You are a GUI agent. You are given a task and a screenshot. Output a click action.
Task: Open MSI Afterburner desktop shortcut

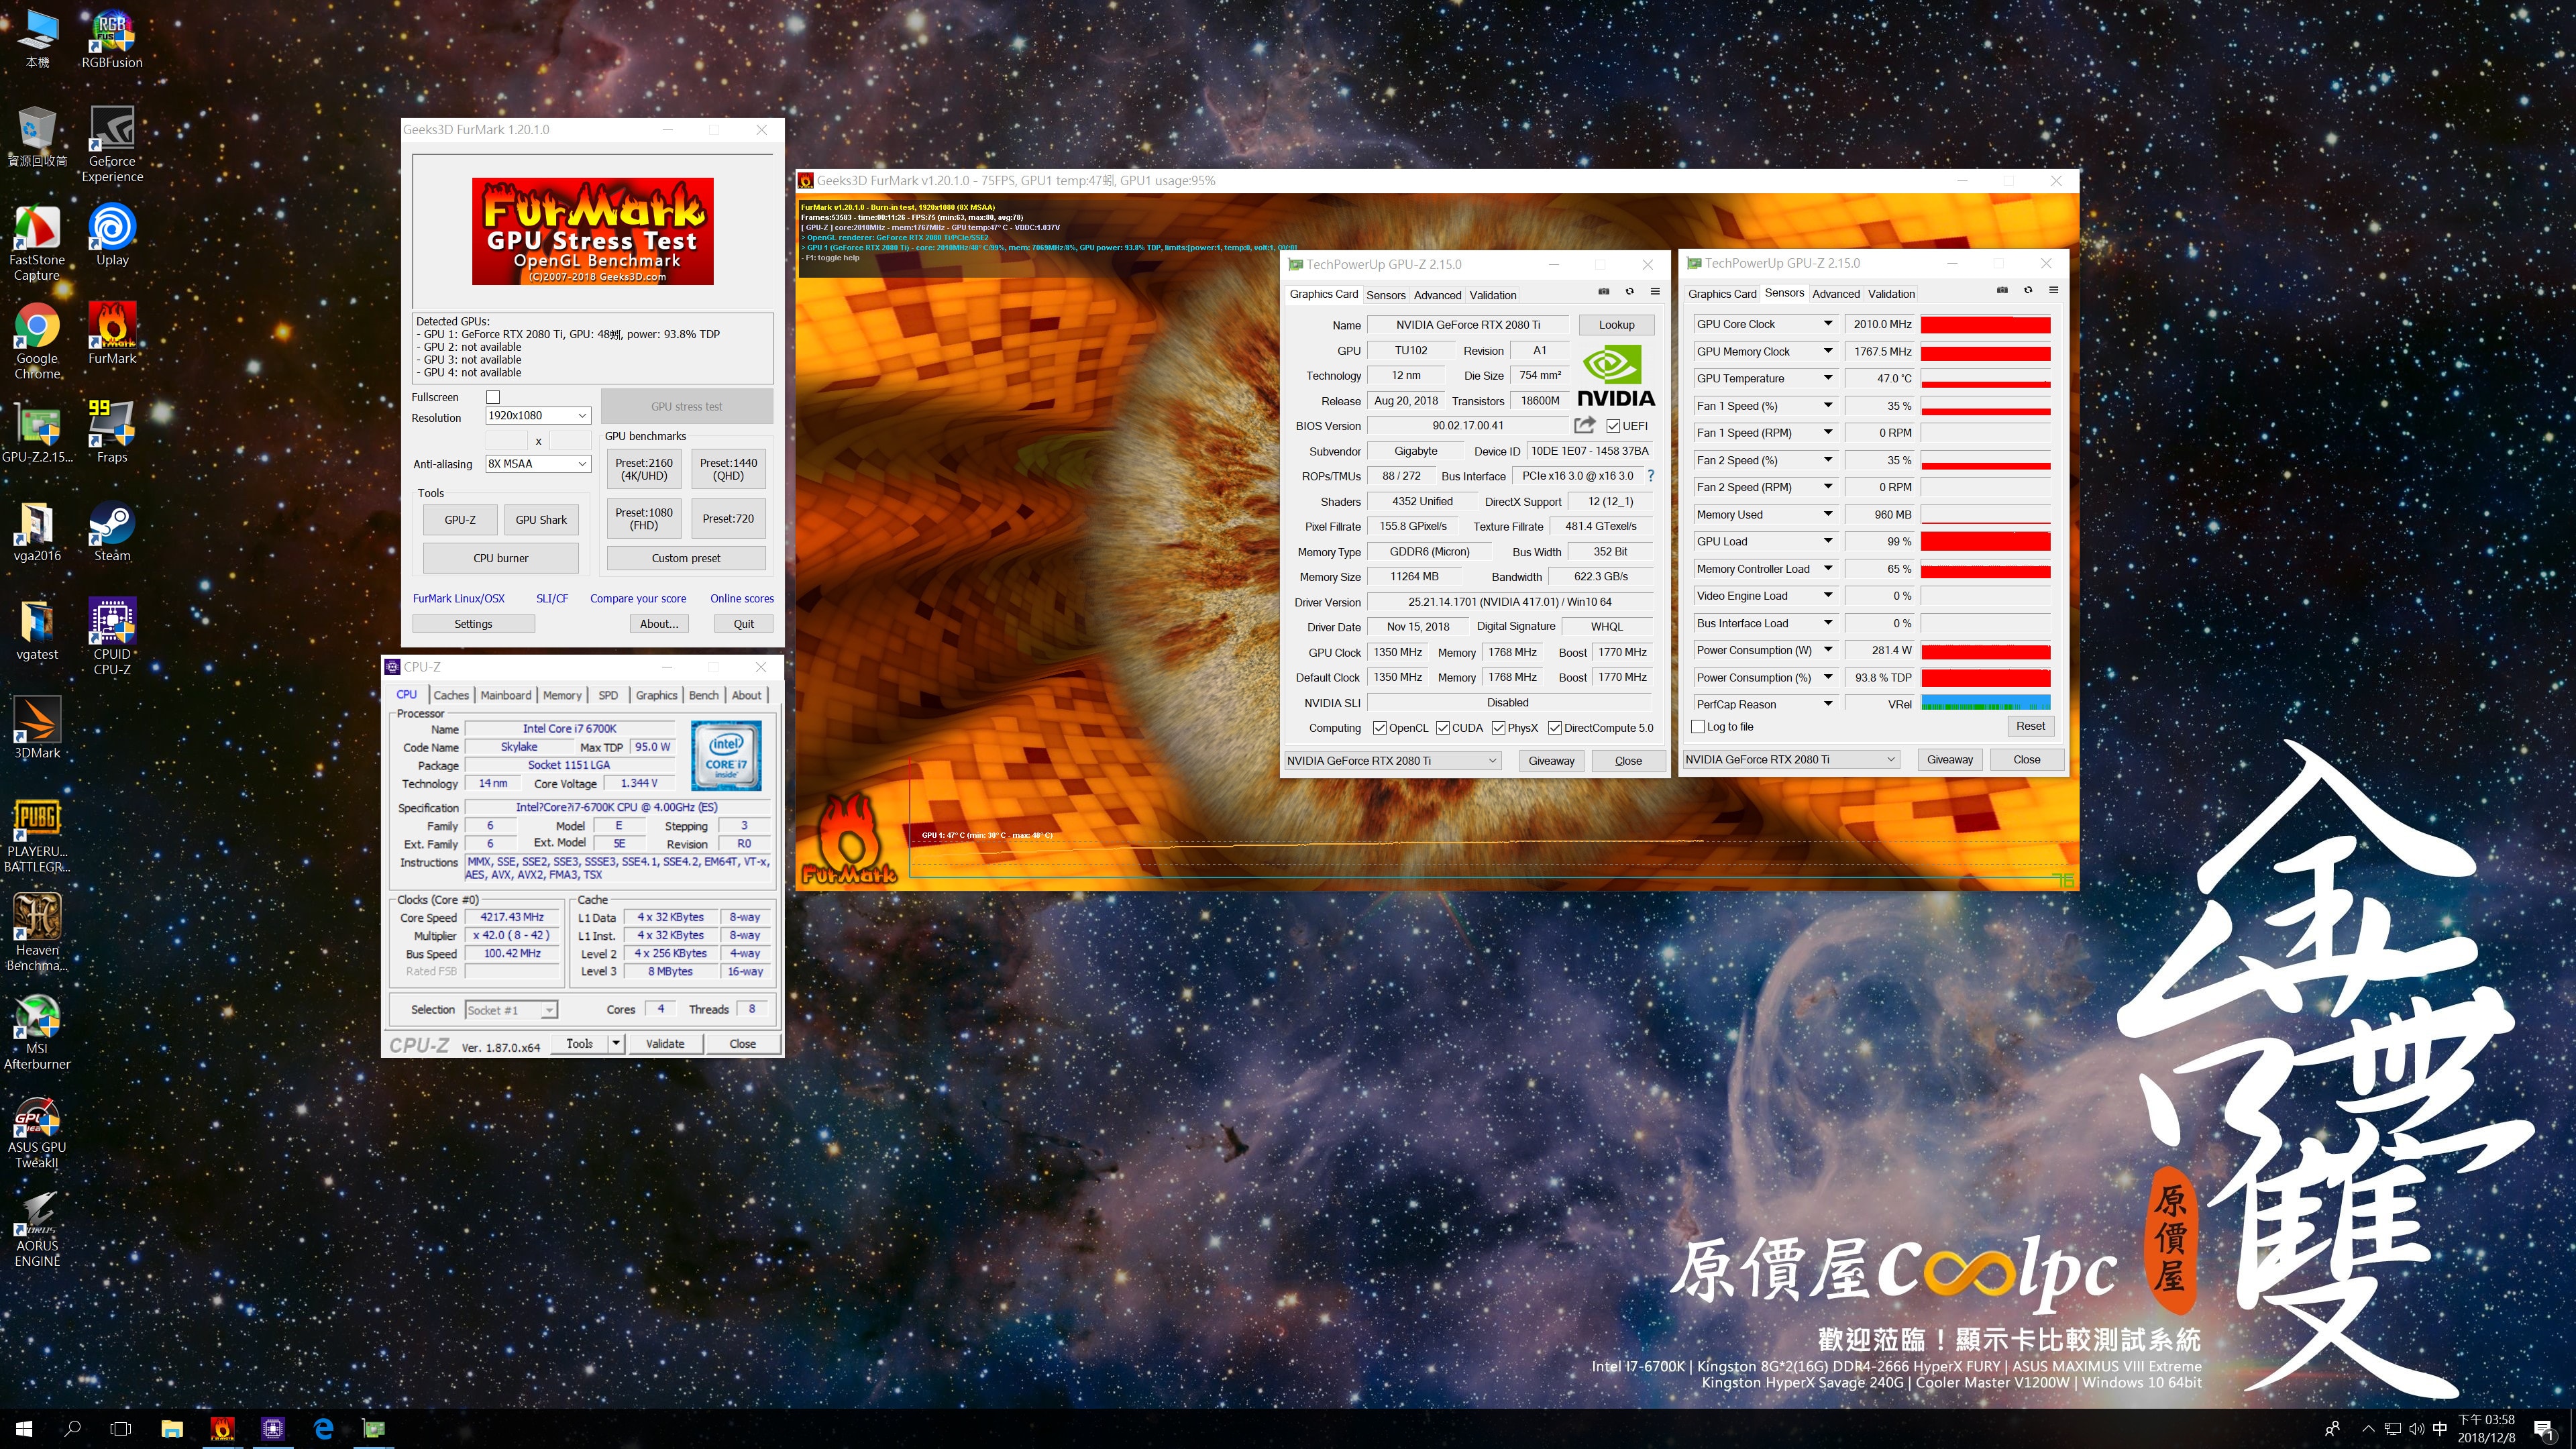(x=37, y=1032)
